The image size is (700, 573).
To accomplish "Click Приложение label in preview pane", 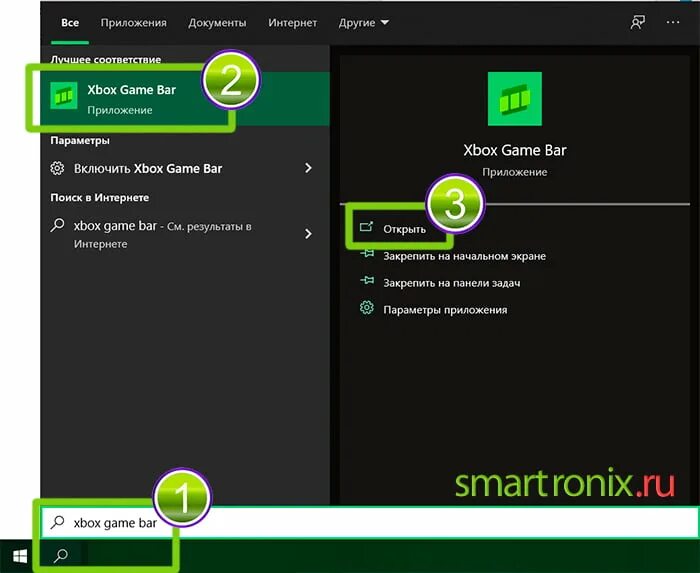I will tap(515, 172).
